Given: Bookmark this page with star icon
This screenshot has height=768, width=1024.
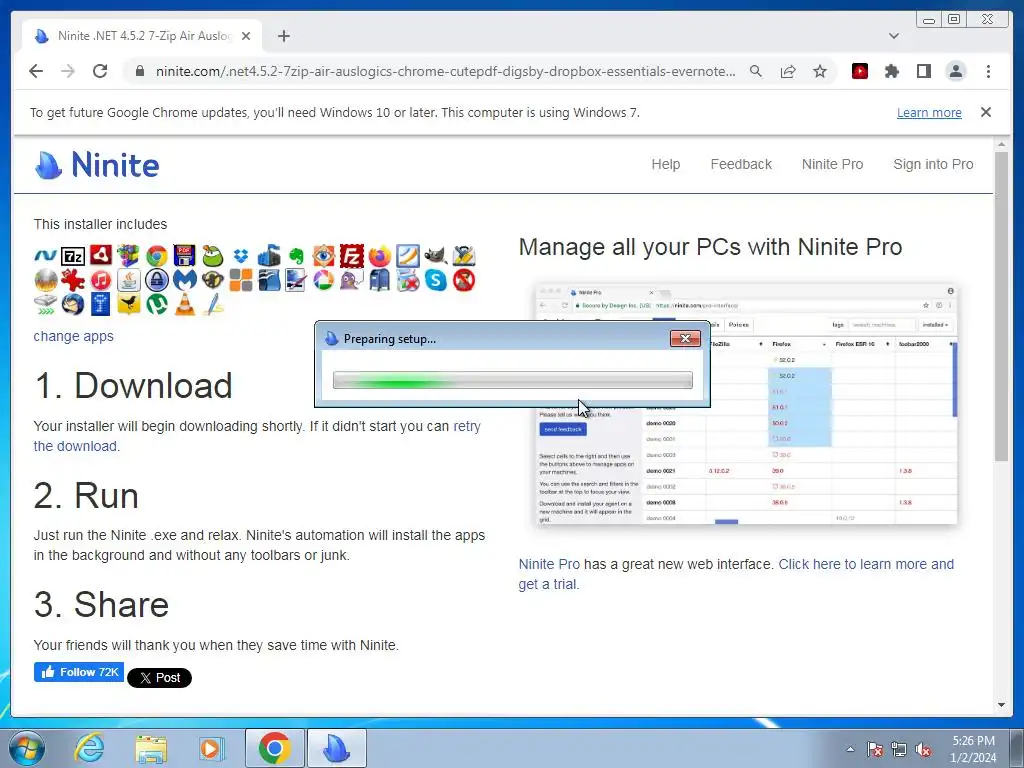Looking at the screenshot, I should (820, 71).
